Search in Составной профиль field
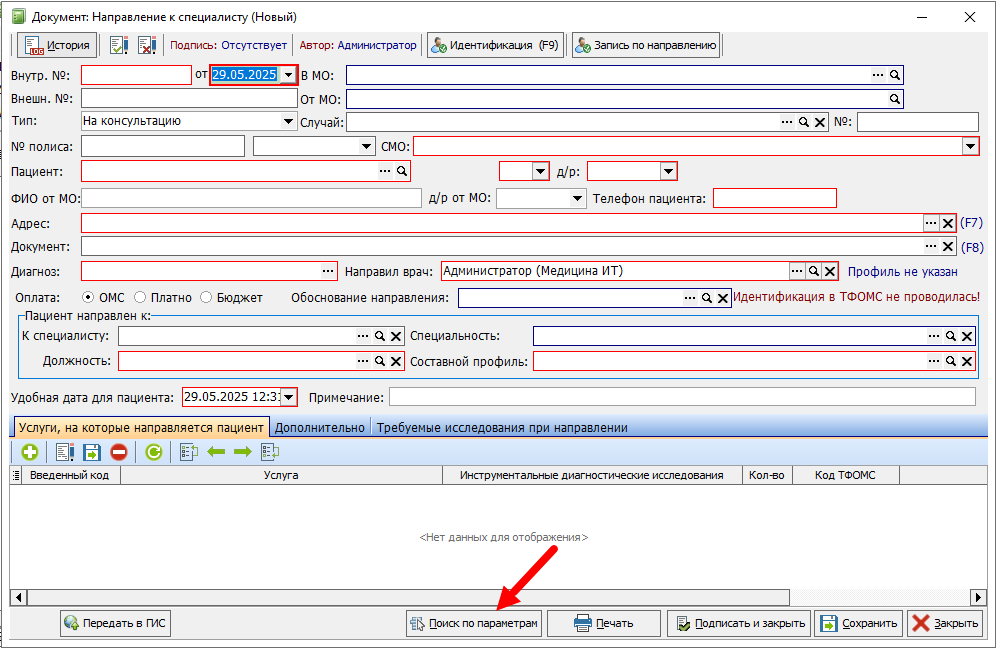Image resolution: width=996 pixels, height=648 pixels. pos(950,361)
